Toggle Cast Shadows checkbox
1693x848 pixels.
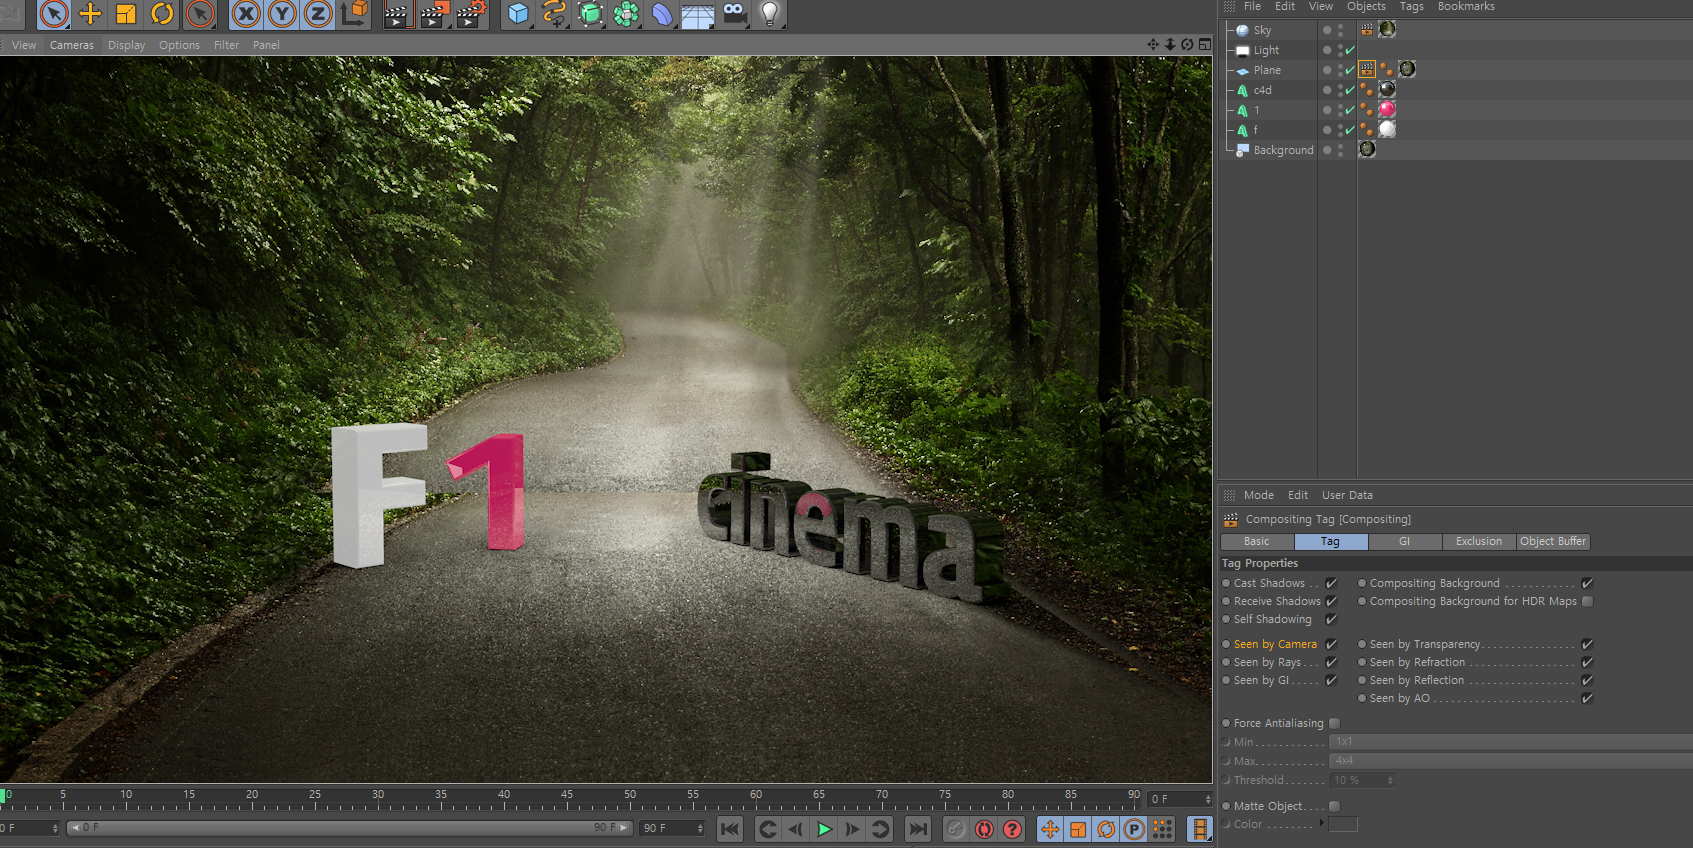pyautogui.click(x=1331, y=583)
